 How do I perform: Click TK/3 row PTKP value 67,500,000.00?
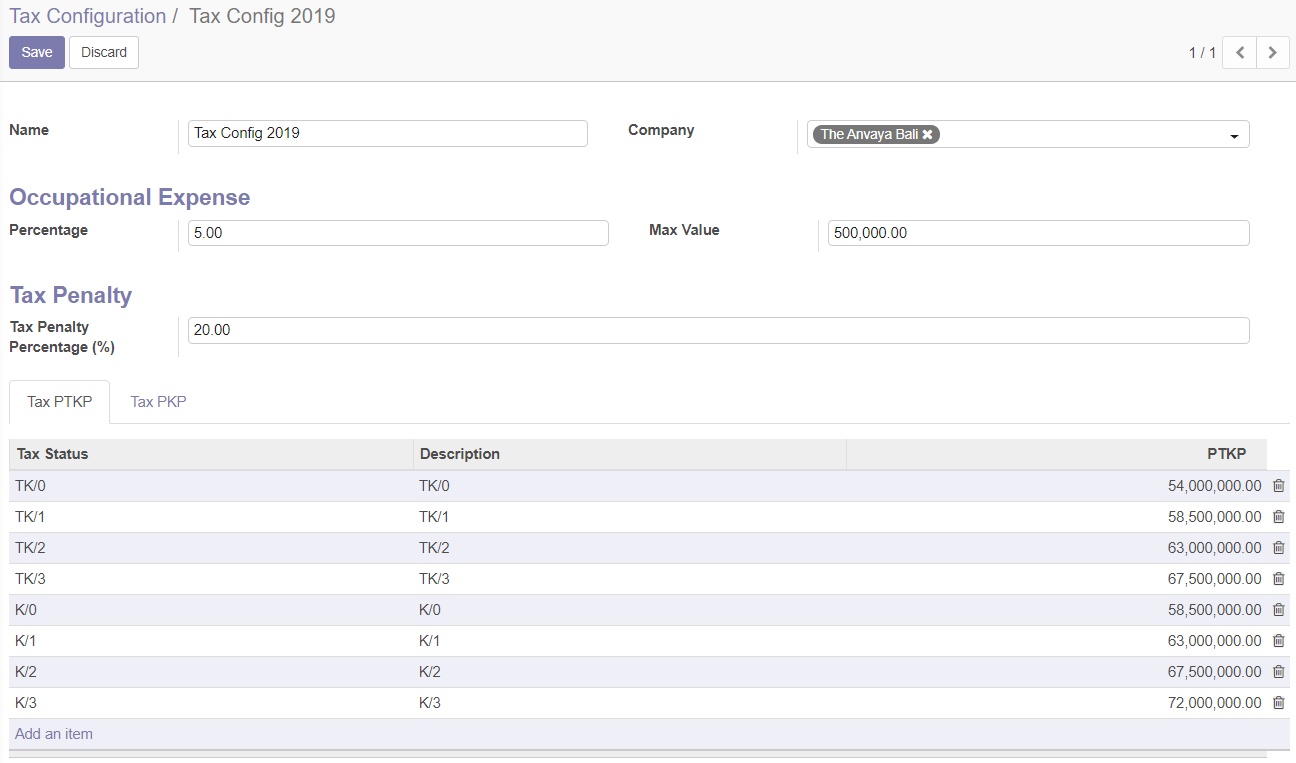pos(1214,579)
